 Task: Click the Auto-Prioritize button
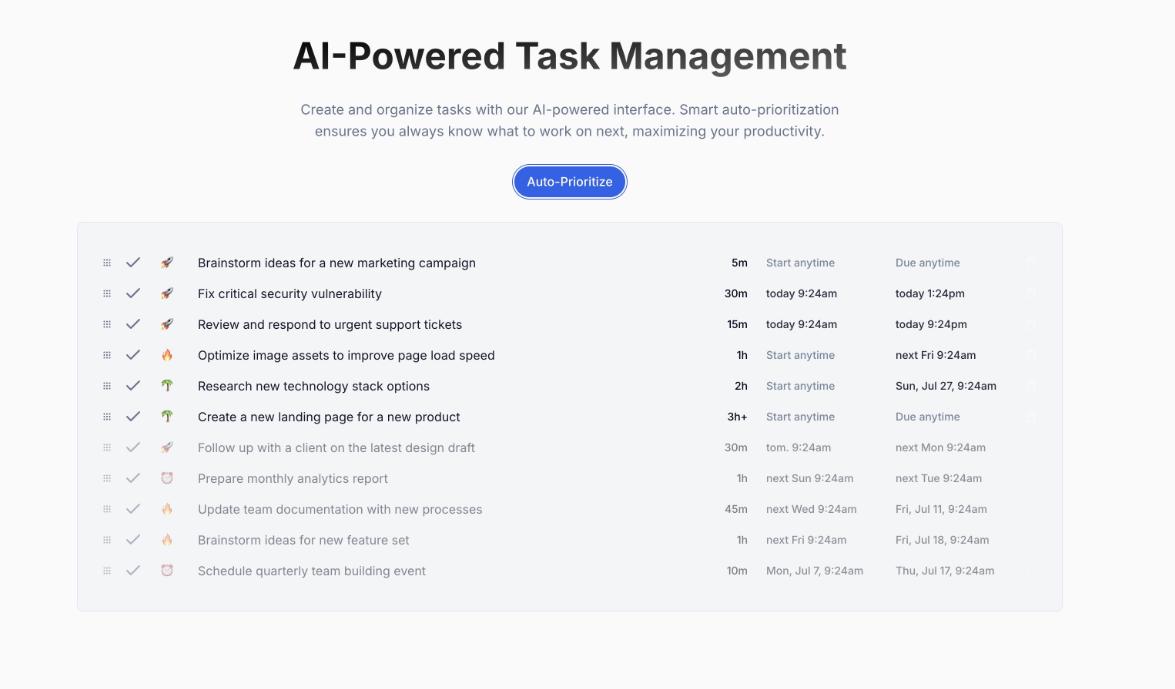point(569,182)
